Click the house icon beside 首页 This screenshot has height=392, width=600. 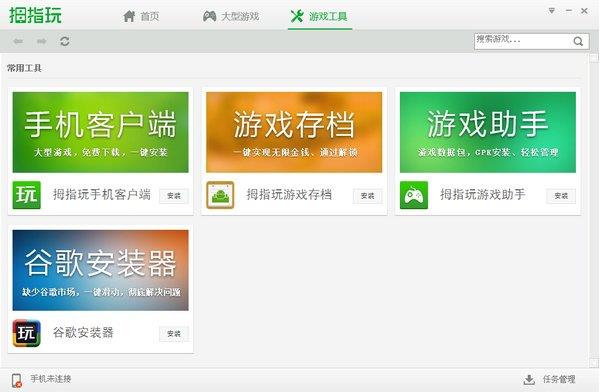pyautogui.click(x=129, y=16)
